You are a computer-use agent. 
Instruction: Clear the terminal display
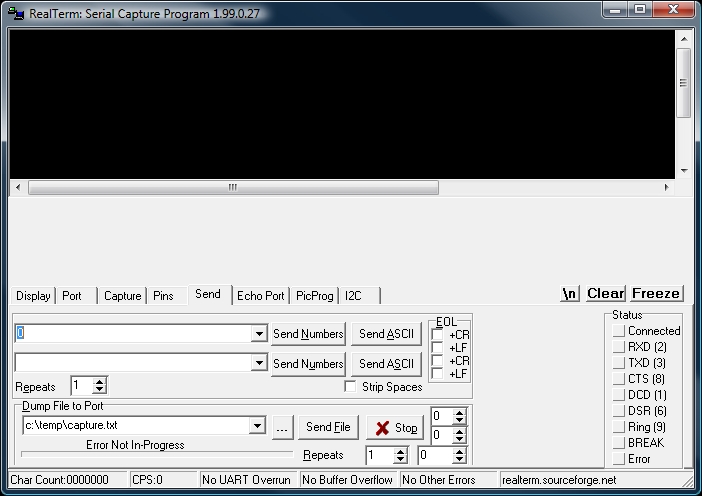coord(606,294)
